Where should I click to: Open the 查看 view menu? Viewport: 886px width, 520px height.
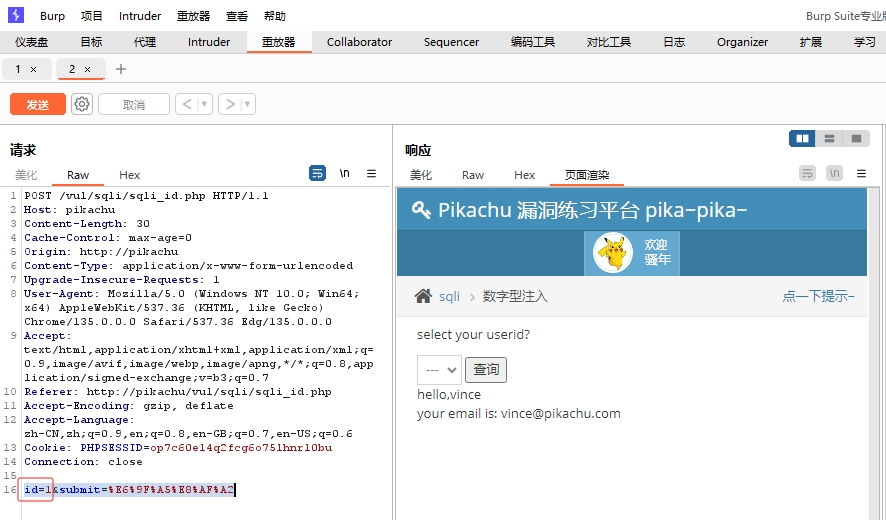[237, 16]
